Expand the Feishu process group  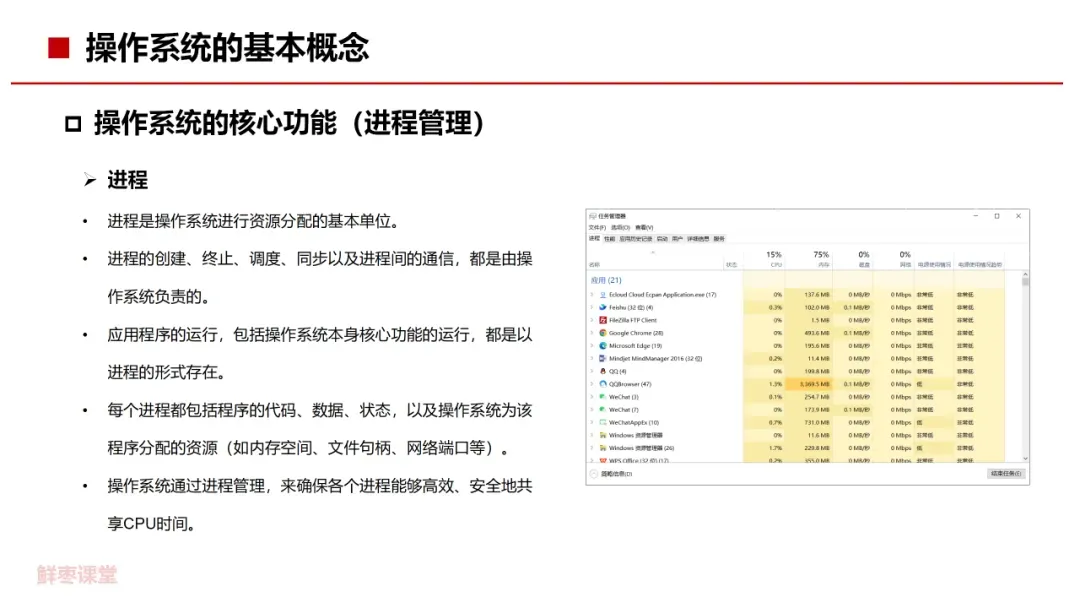point(592,308)
